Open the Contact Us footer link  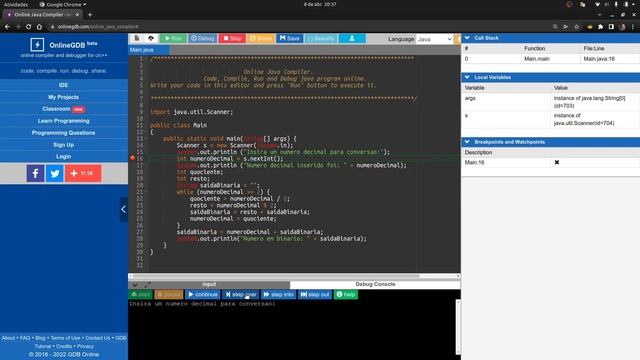pos(98,338)
